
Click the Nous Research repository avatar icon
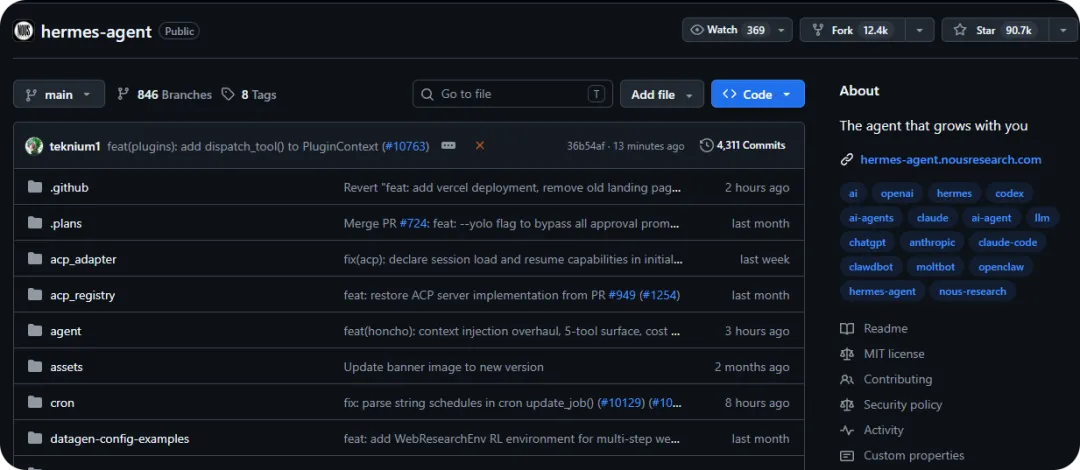tap(23, 31)
